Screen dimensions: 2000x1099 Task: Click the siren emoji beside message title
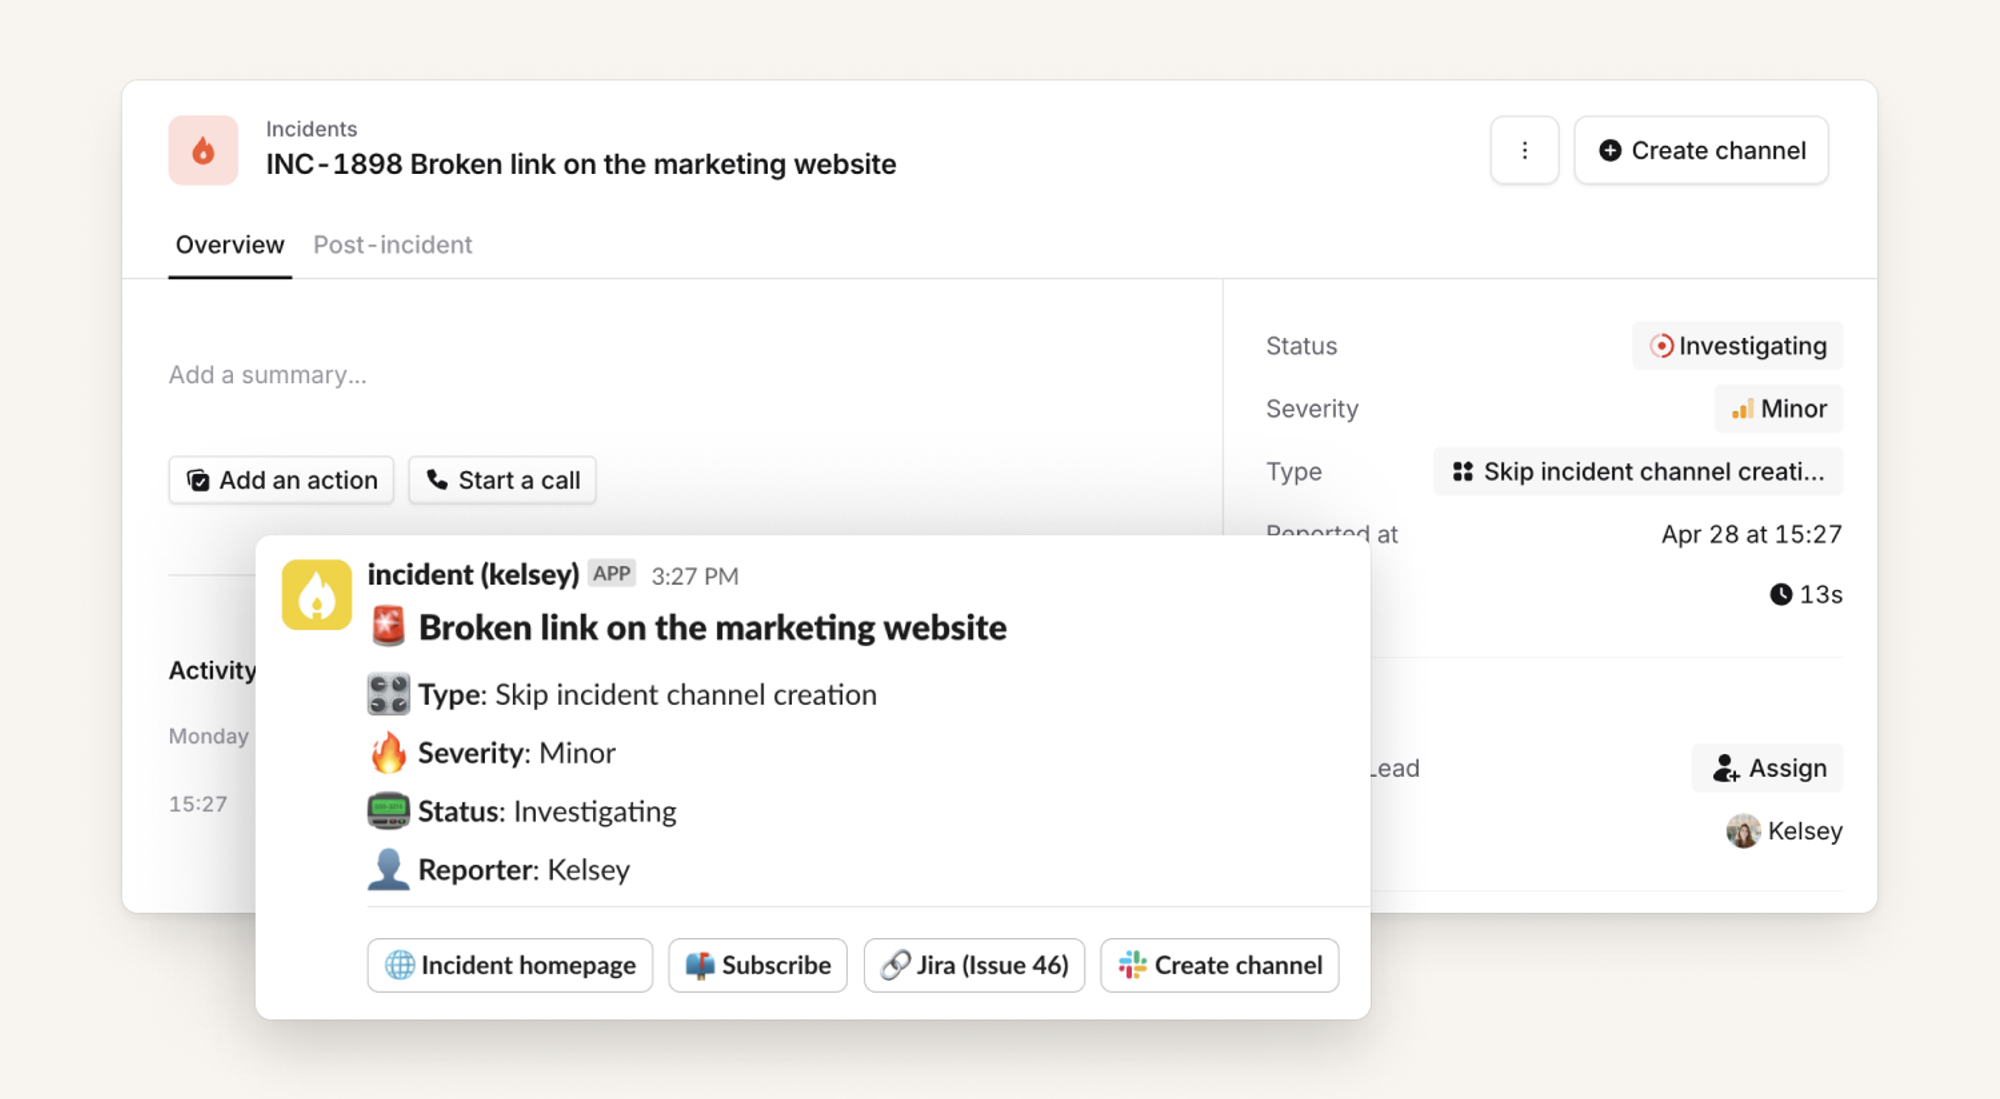[x=388, y=627]
